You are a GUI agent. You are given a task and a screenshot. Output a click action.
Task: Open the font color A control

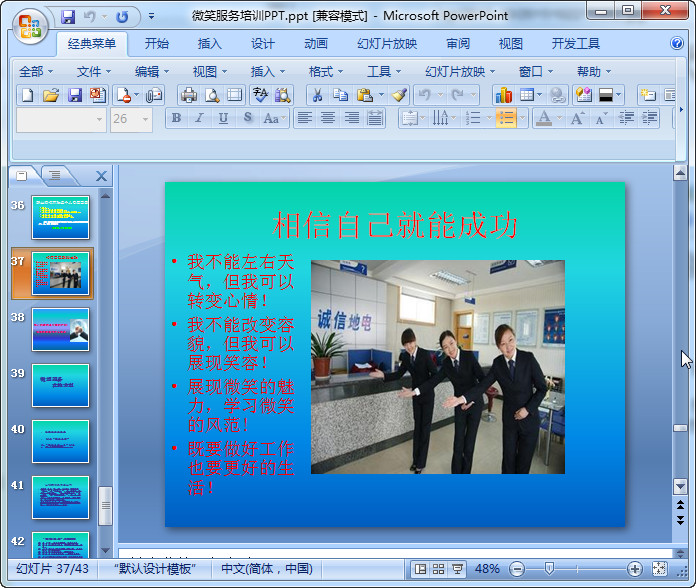tap(544, 118)
